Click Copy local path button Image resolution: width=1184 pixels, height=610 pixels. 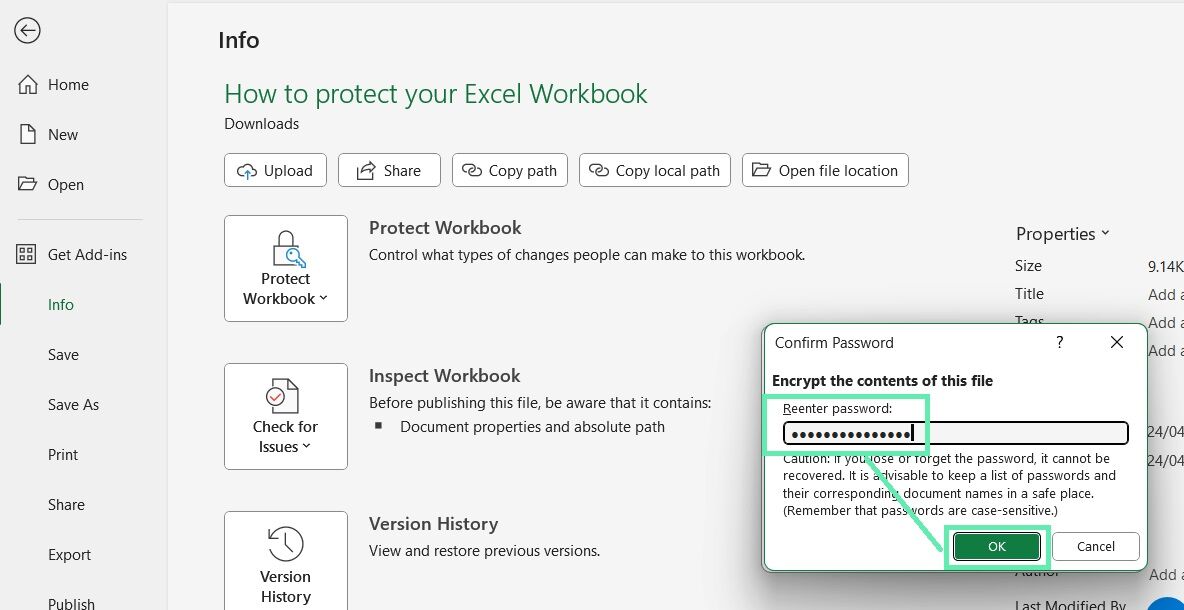tap(654, 171)
